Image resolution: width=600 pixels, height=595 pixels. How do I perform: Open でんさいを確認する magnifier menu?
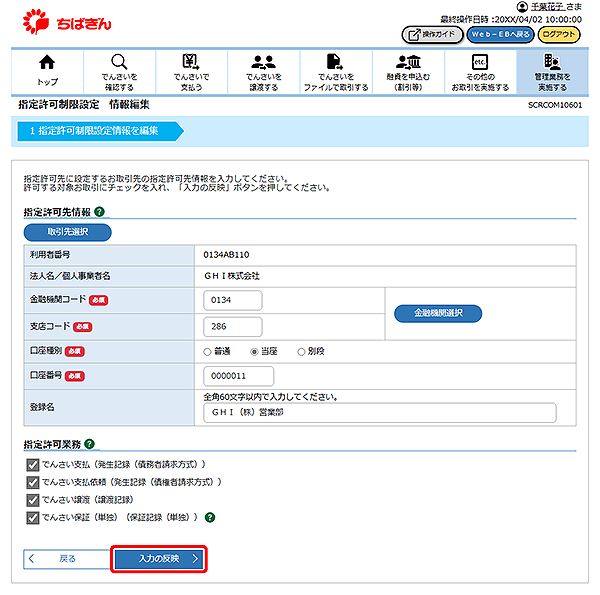point(119,72)
